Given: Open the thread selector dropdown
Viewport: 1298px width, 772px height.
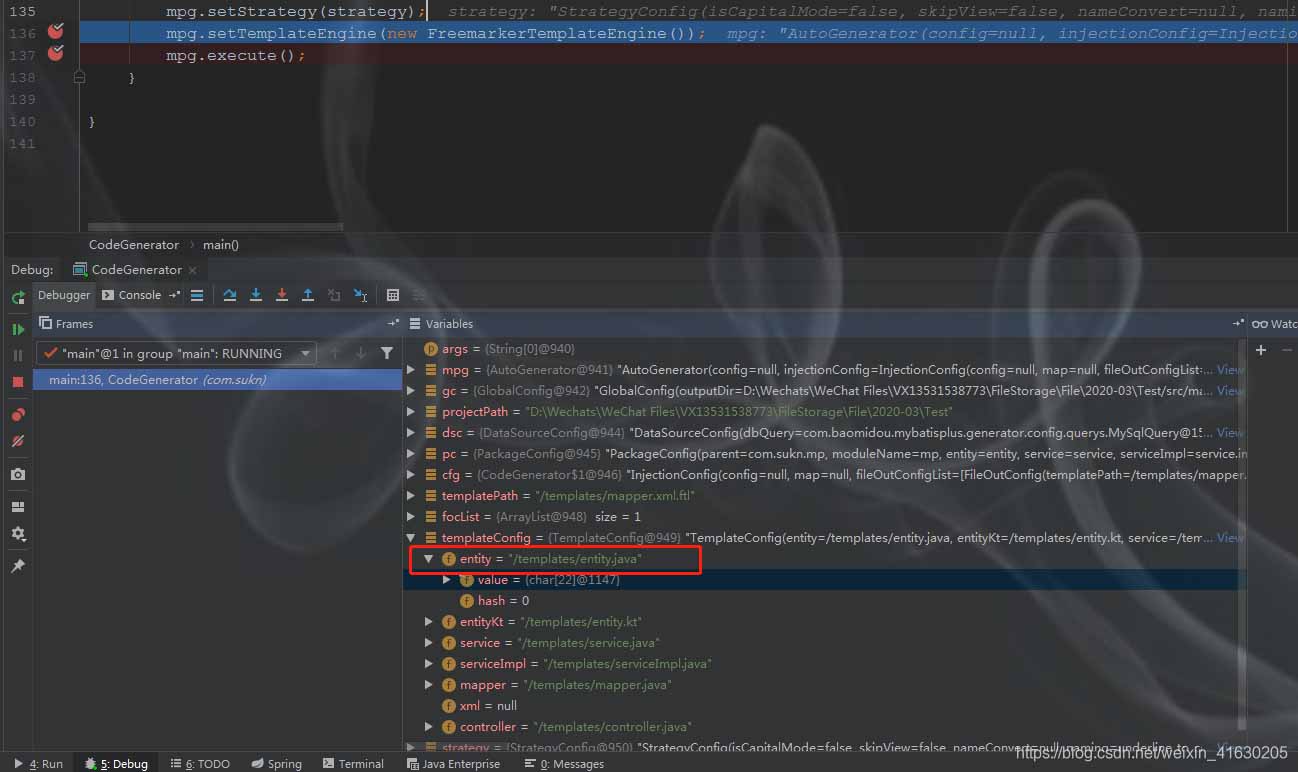Looking at the screenshot, I should tap(305, 353).
